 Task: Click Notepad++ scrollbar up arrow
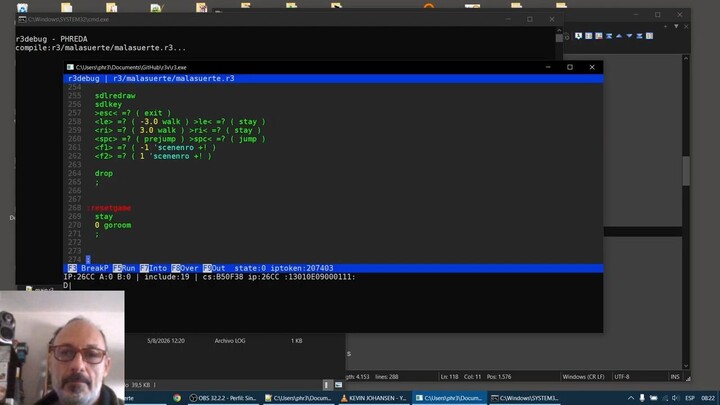(x=686, y=58)
